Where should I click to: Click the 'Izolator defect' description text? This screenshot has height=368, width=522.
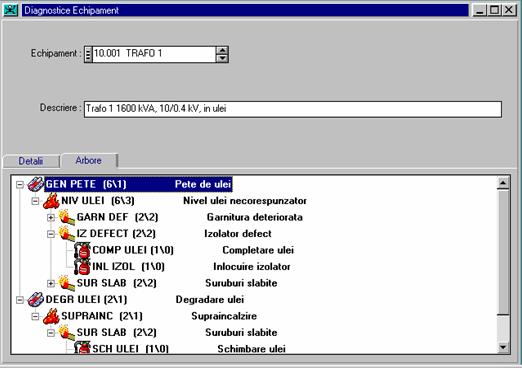pos(238,233)
